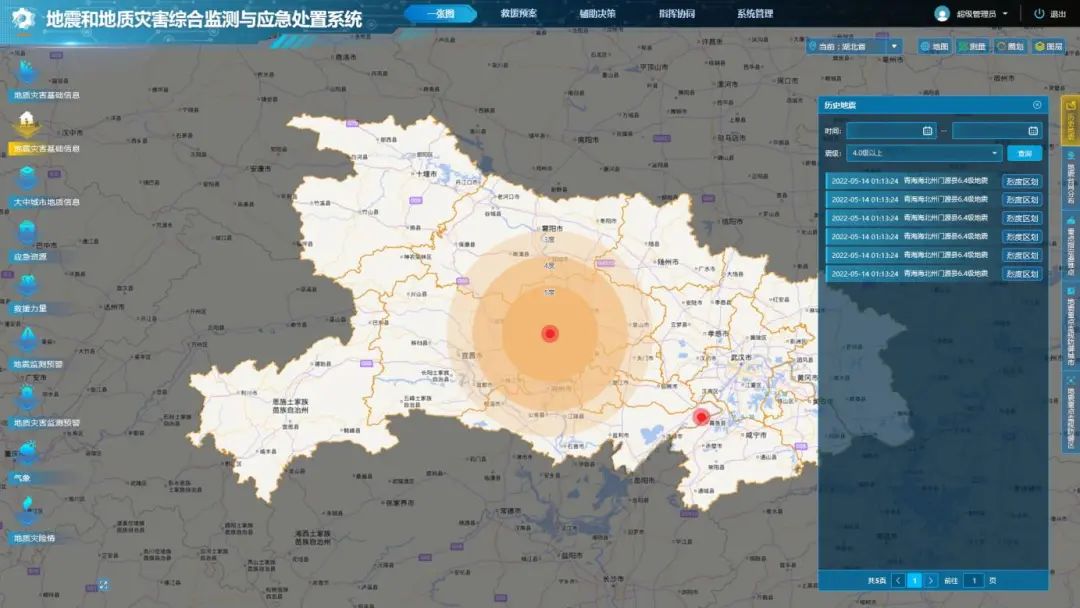Image resolution: width=1080 pixels, height=608 pixels.
Task: Open the 当前:湖北省 region dropdown
Action: point(854,46)
